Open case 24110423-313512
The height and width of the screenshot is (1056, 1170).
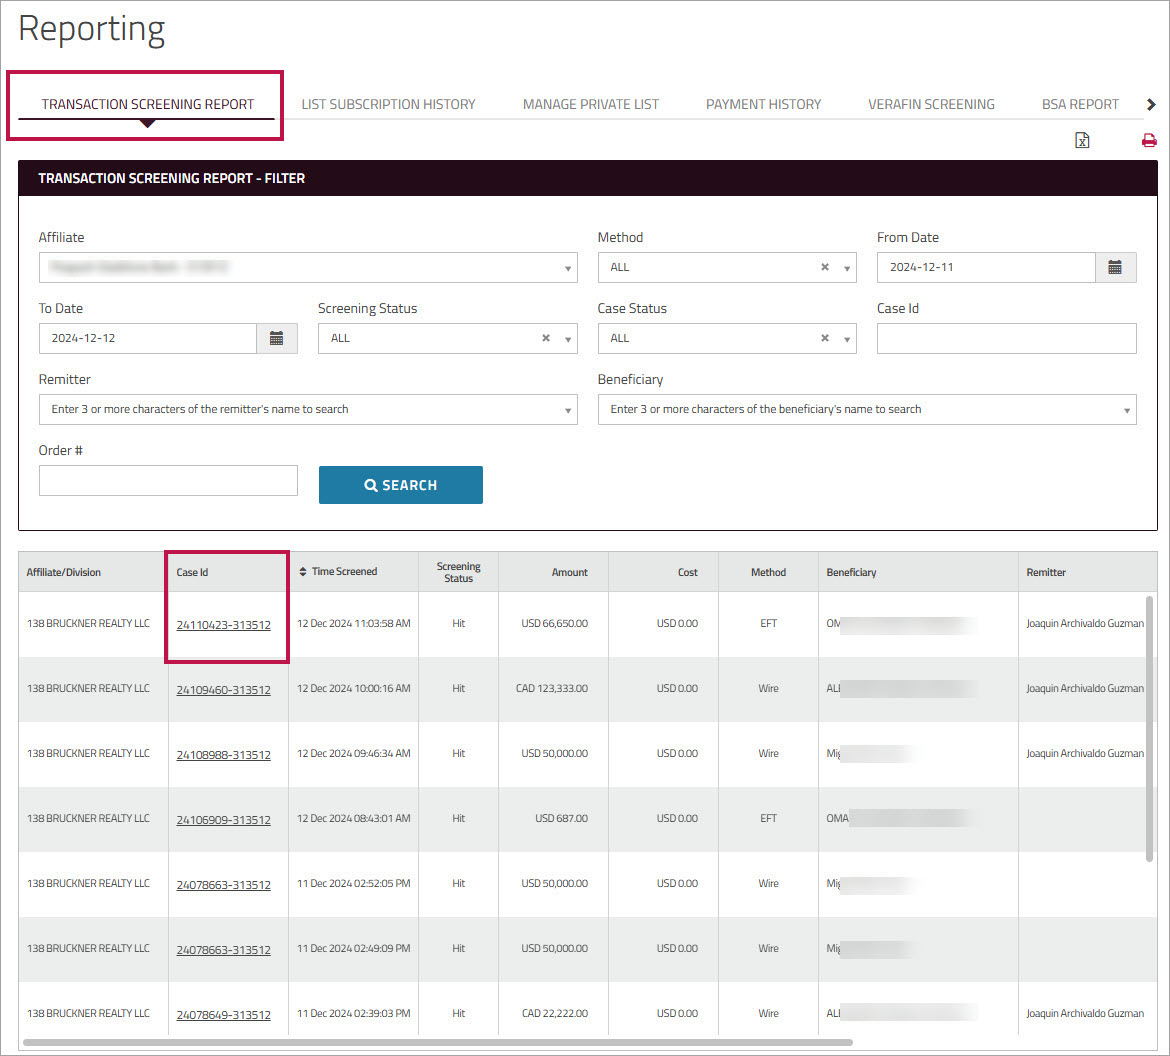[226, 623]
